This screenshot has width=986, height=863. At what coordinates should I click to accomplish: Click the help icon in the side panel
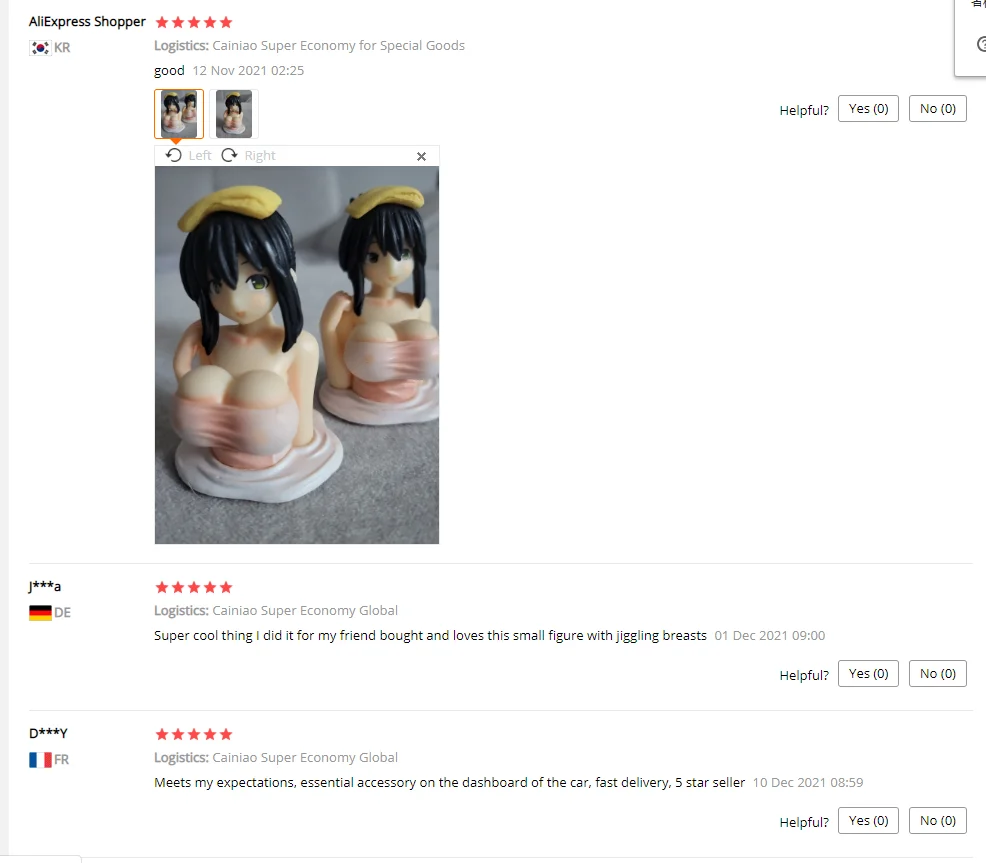(981, 44)
